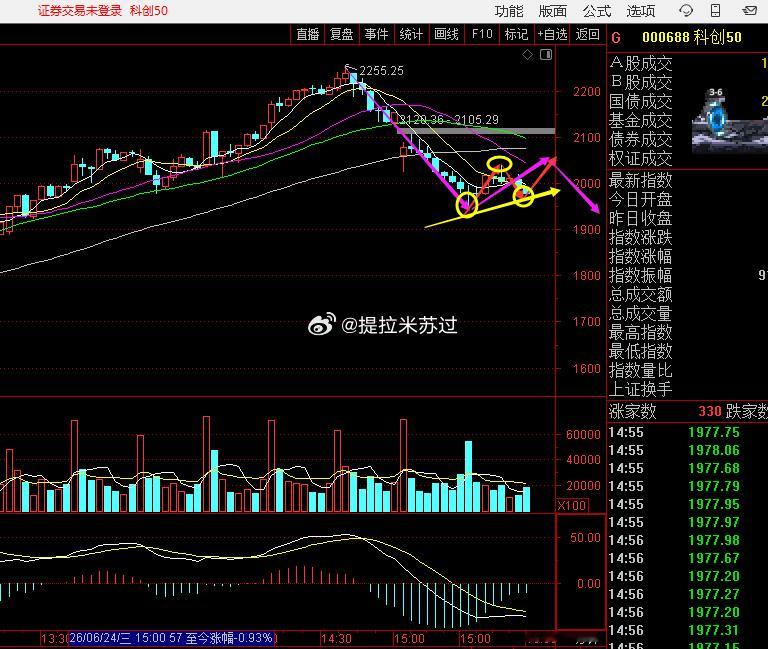This screenshot has width=768, height=649.
Task: Click the 返回 button
Action: coord(587,34)
